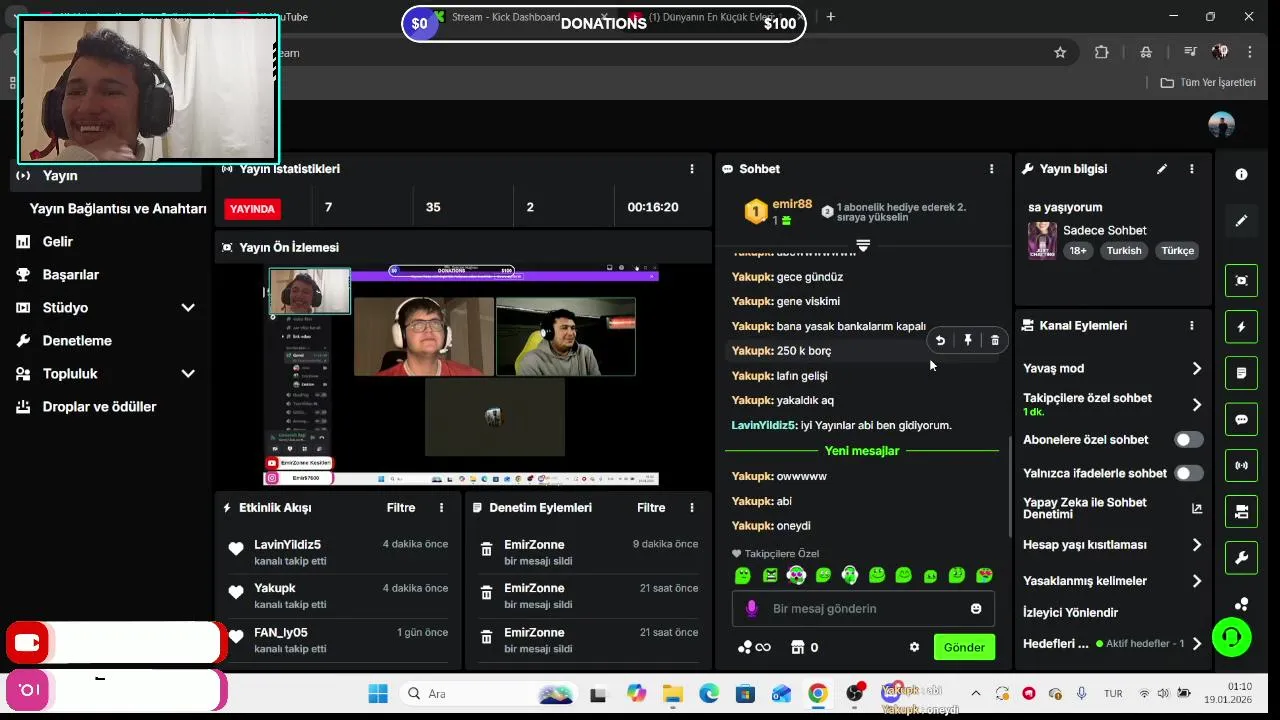Click the chat panel vertical scrollbar
Image resolution: width=1280 pixels, height=720 pixels.
(1009, 485)
